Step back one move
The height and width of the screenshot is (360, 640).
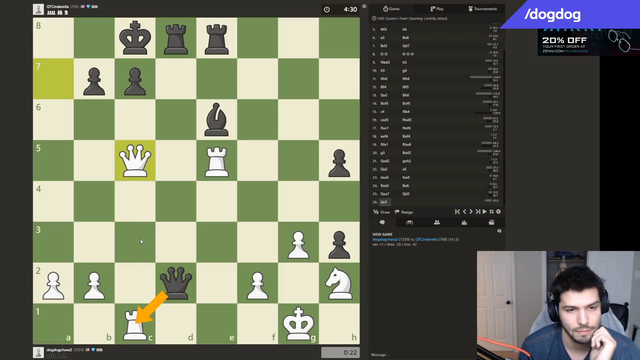(464, 211)
